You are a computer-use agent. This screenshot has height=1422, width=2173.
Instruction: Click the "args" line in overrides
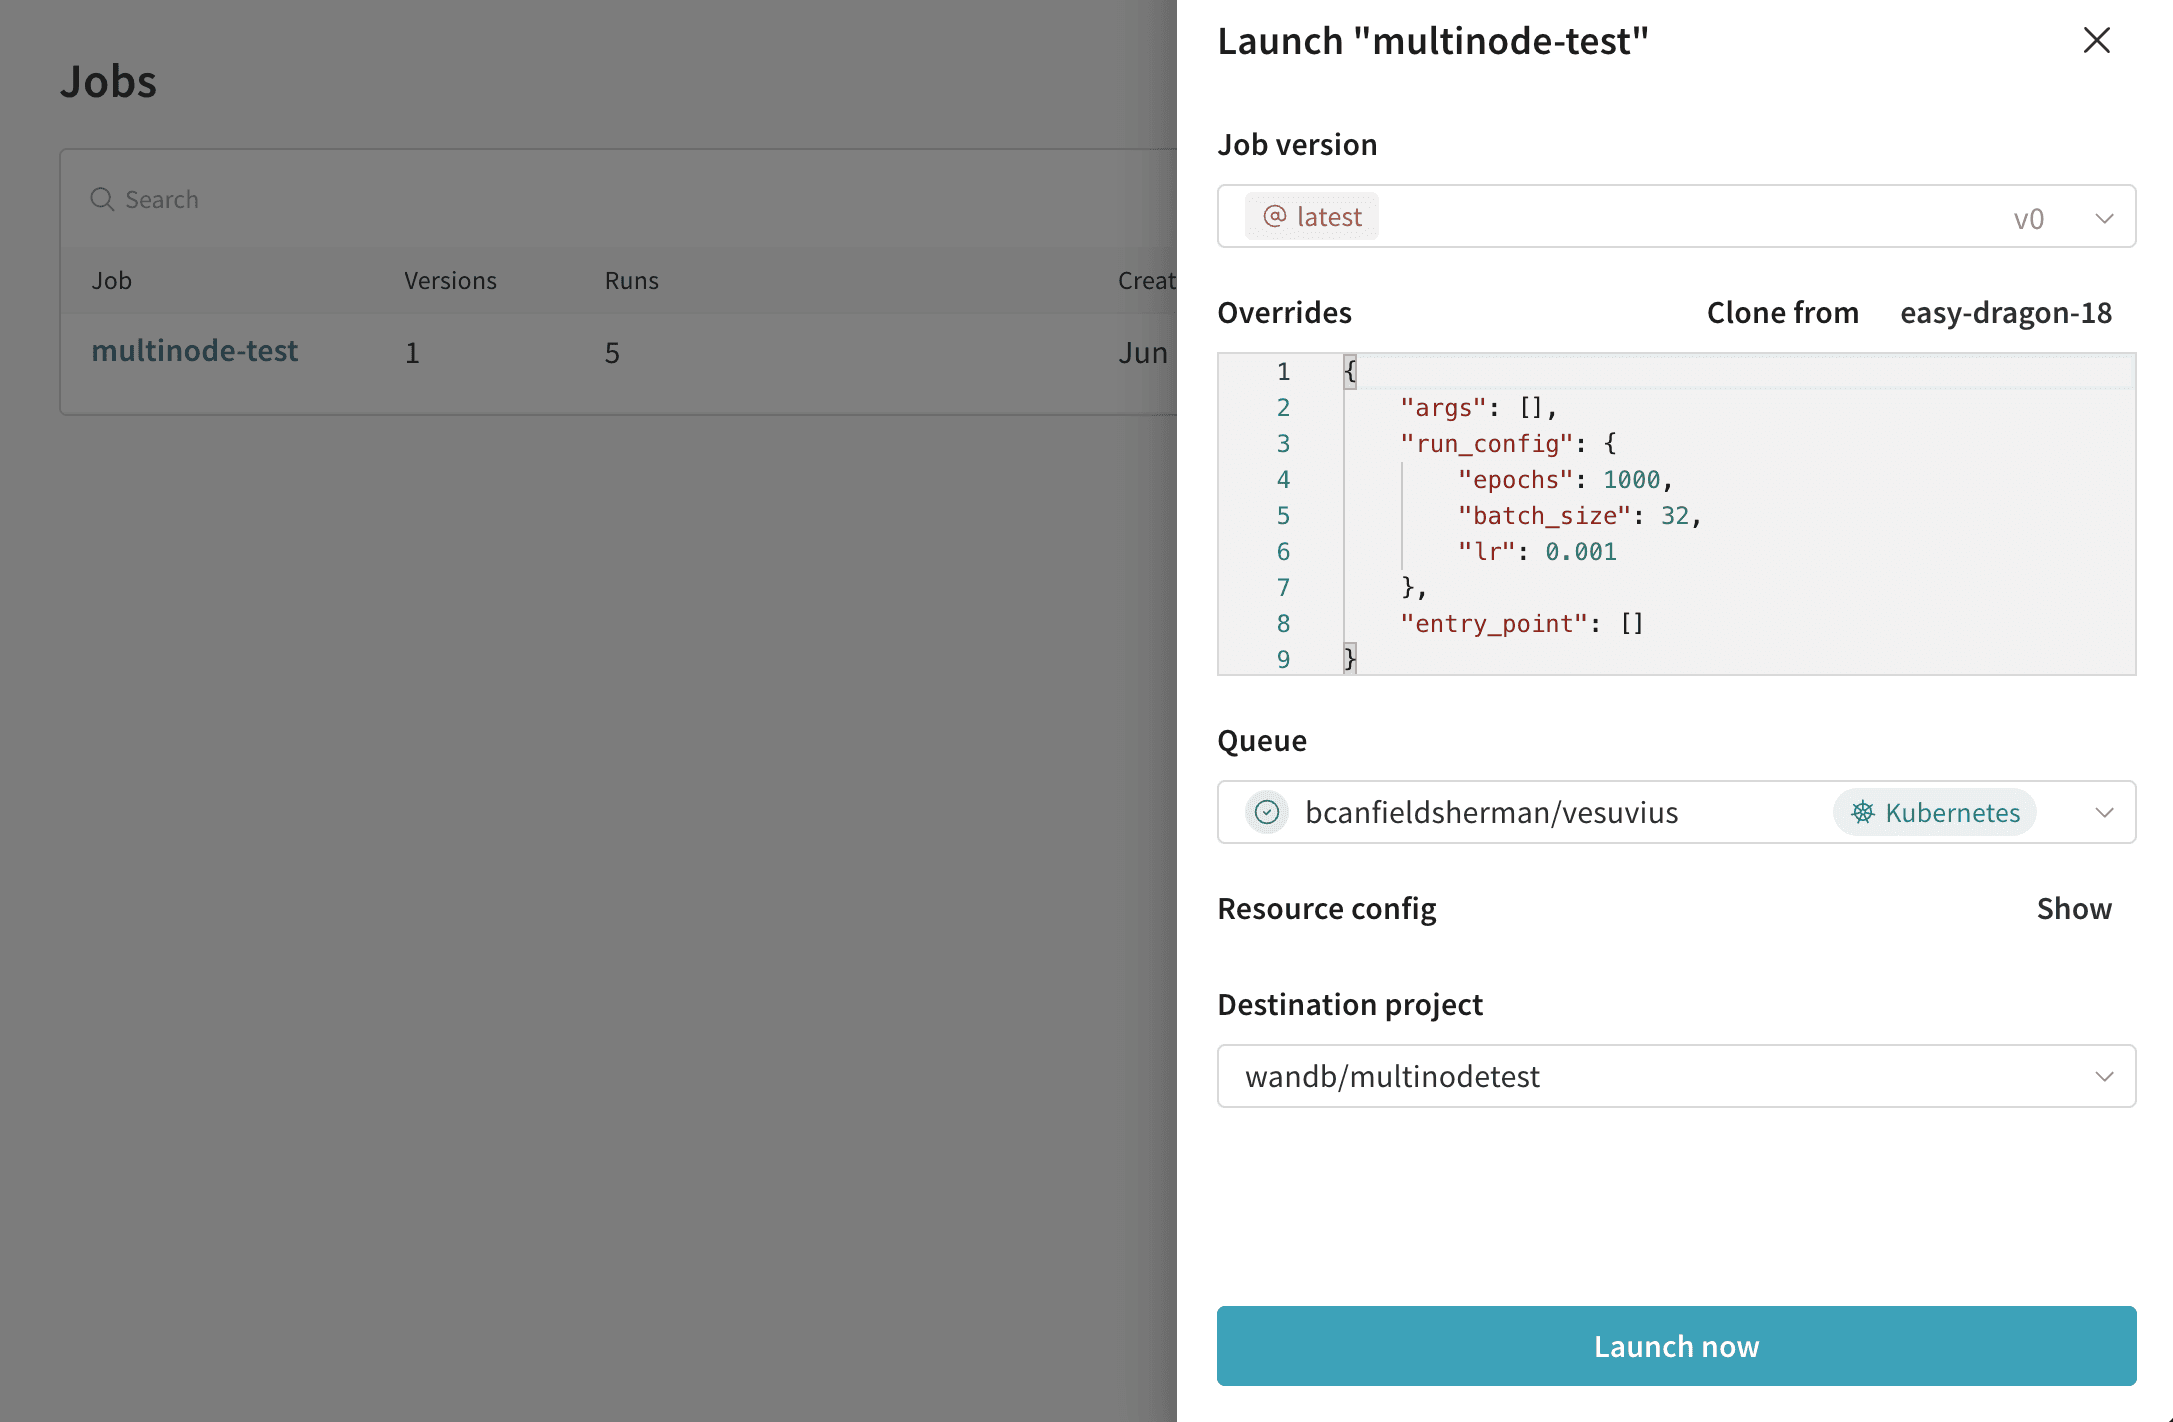[1478, 408]
